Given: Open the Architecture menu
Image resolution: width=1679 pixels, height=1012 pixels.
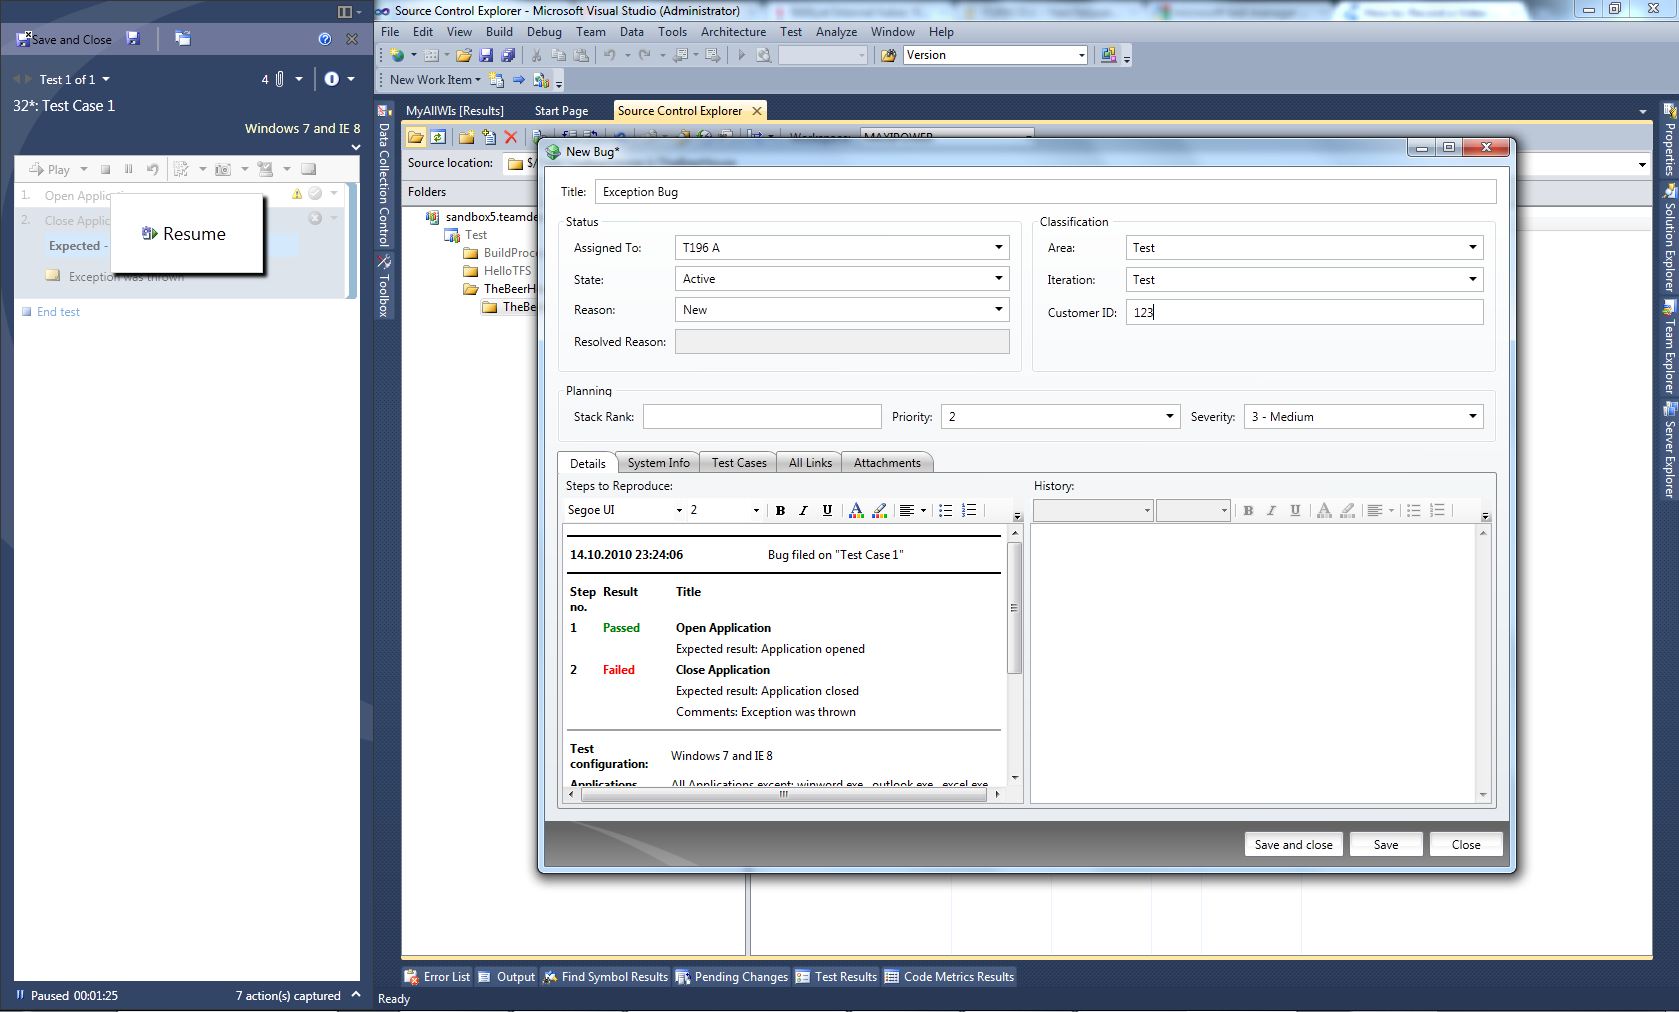Looking at the screenshot, I should 733,32.
